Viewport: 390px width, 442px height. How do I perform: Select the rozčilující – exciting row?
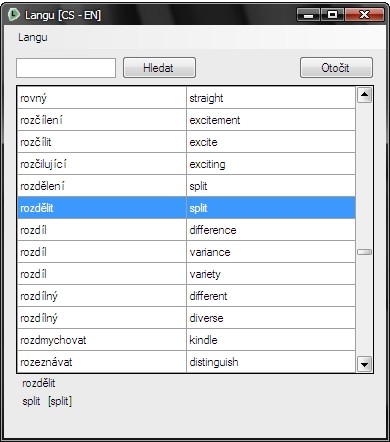[186, 164]
